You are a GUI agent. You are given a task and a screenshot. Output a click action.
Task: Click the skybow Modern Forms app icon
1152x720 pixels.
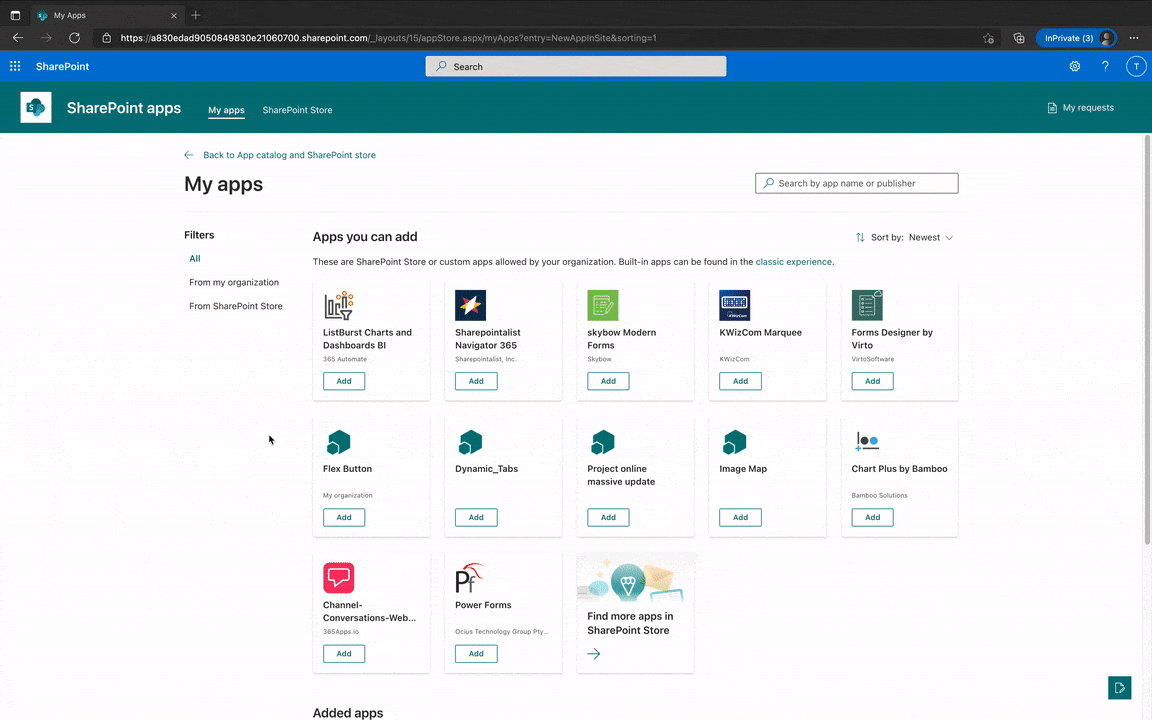click(602, 305)
